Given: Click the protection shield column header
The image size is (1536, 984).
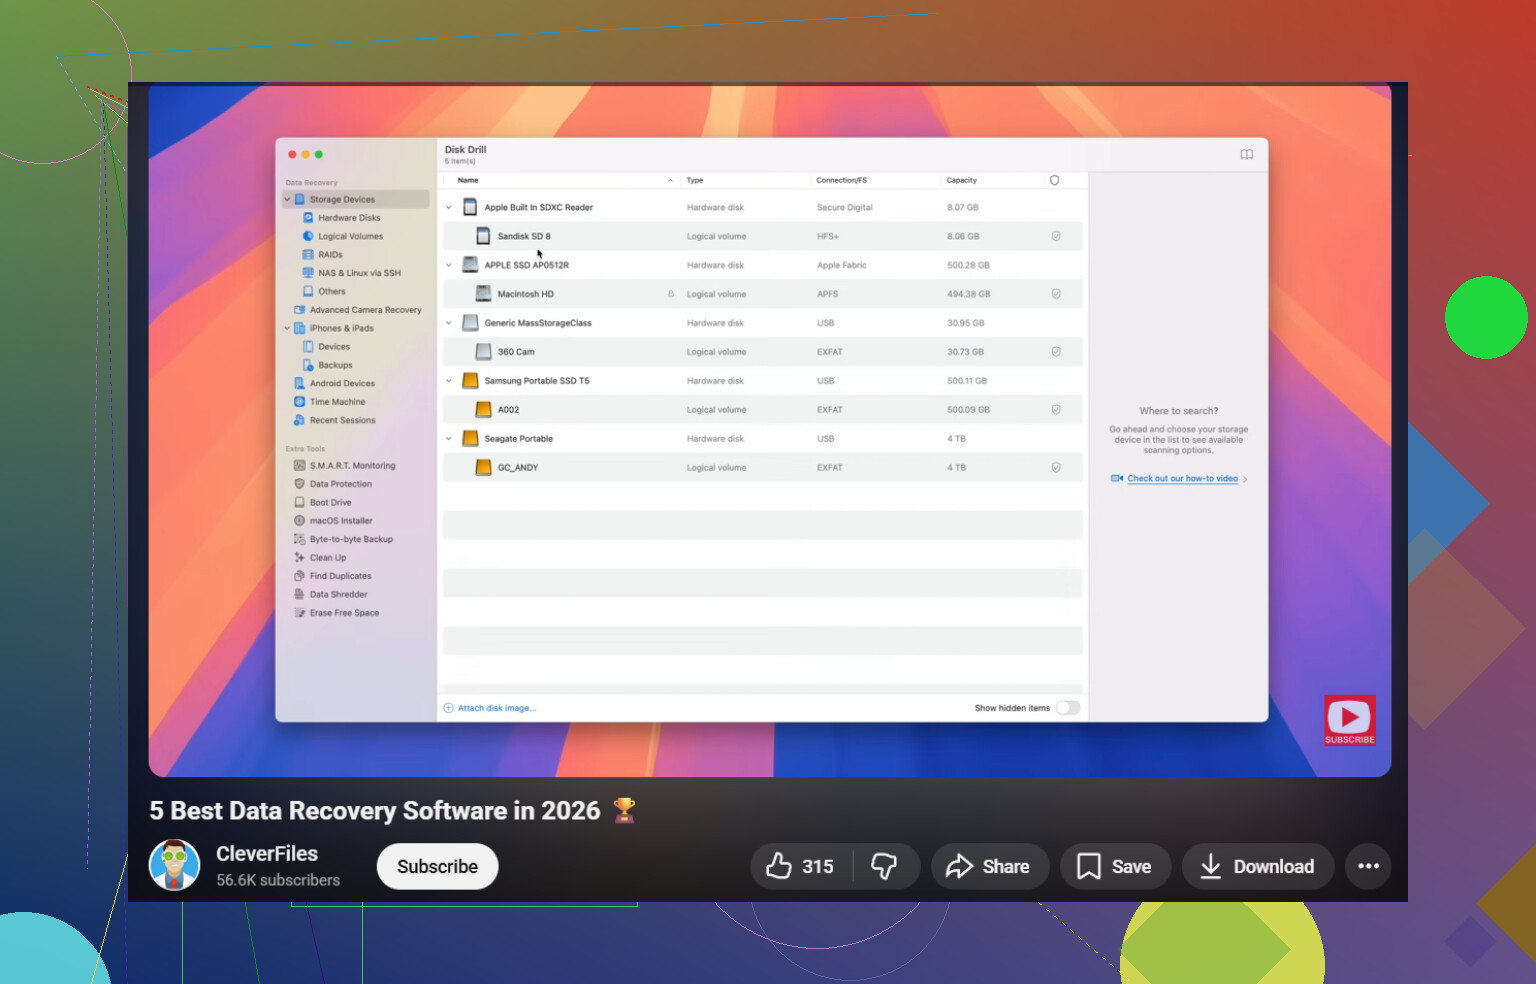Looking at the screenshot, I should point(1054,180).
